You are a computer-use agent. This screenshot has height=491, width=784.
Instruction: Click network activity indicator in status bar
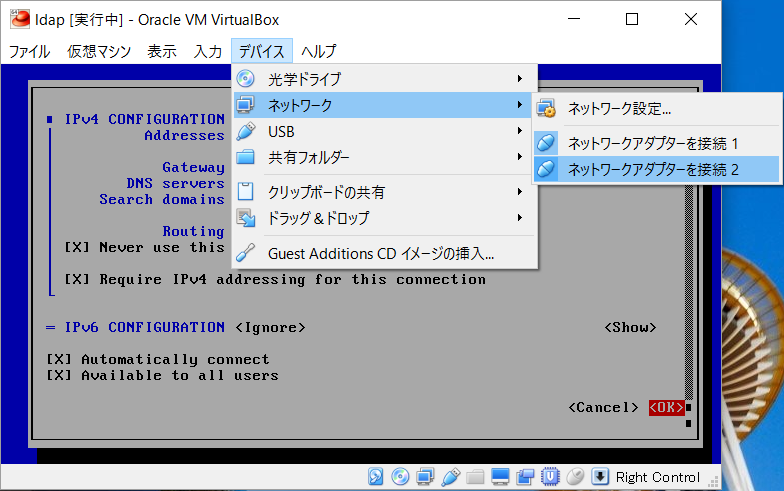point(425,476)
